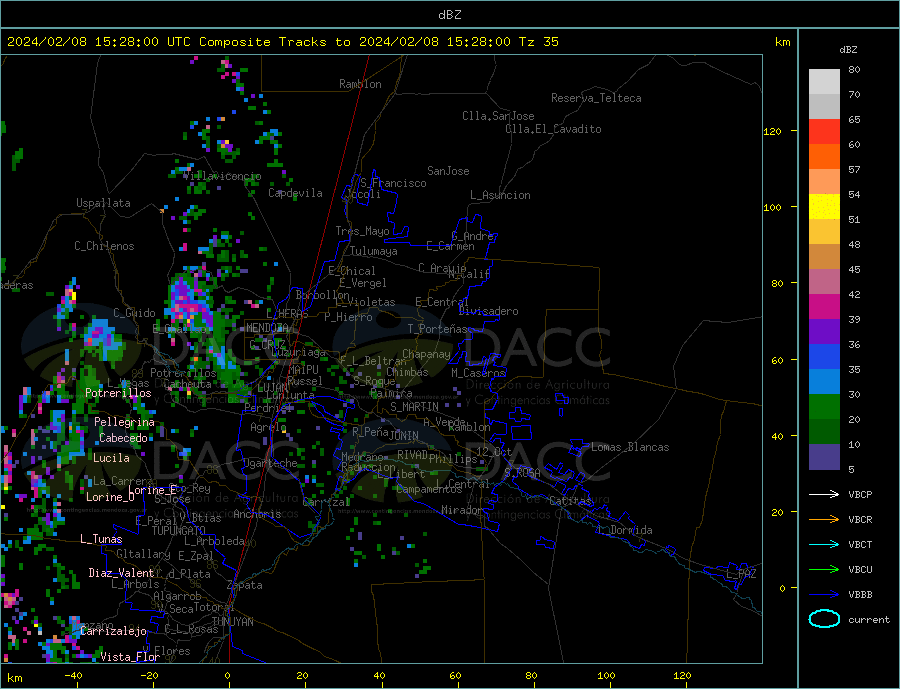Click the L_PAZ label at lower right
The width and height of the screenshot is (900, 689).
(741, 574)
